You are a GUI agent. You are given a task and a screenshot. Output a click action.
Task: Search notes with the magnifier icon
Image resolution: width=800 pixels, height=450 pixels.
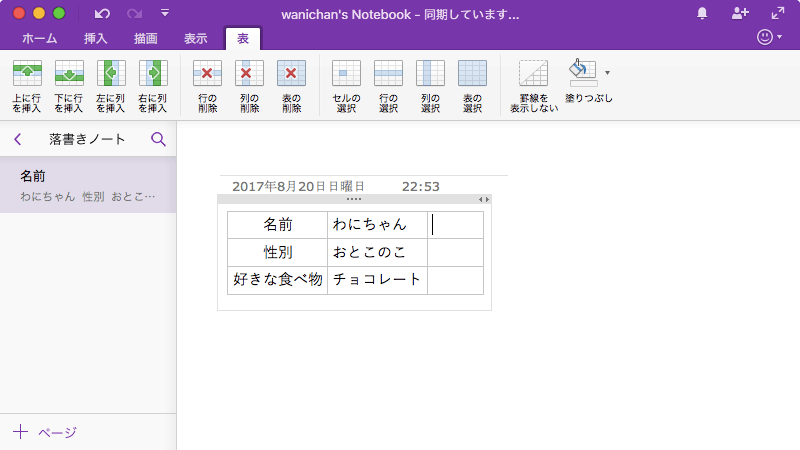click(x=158, y=139)
